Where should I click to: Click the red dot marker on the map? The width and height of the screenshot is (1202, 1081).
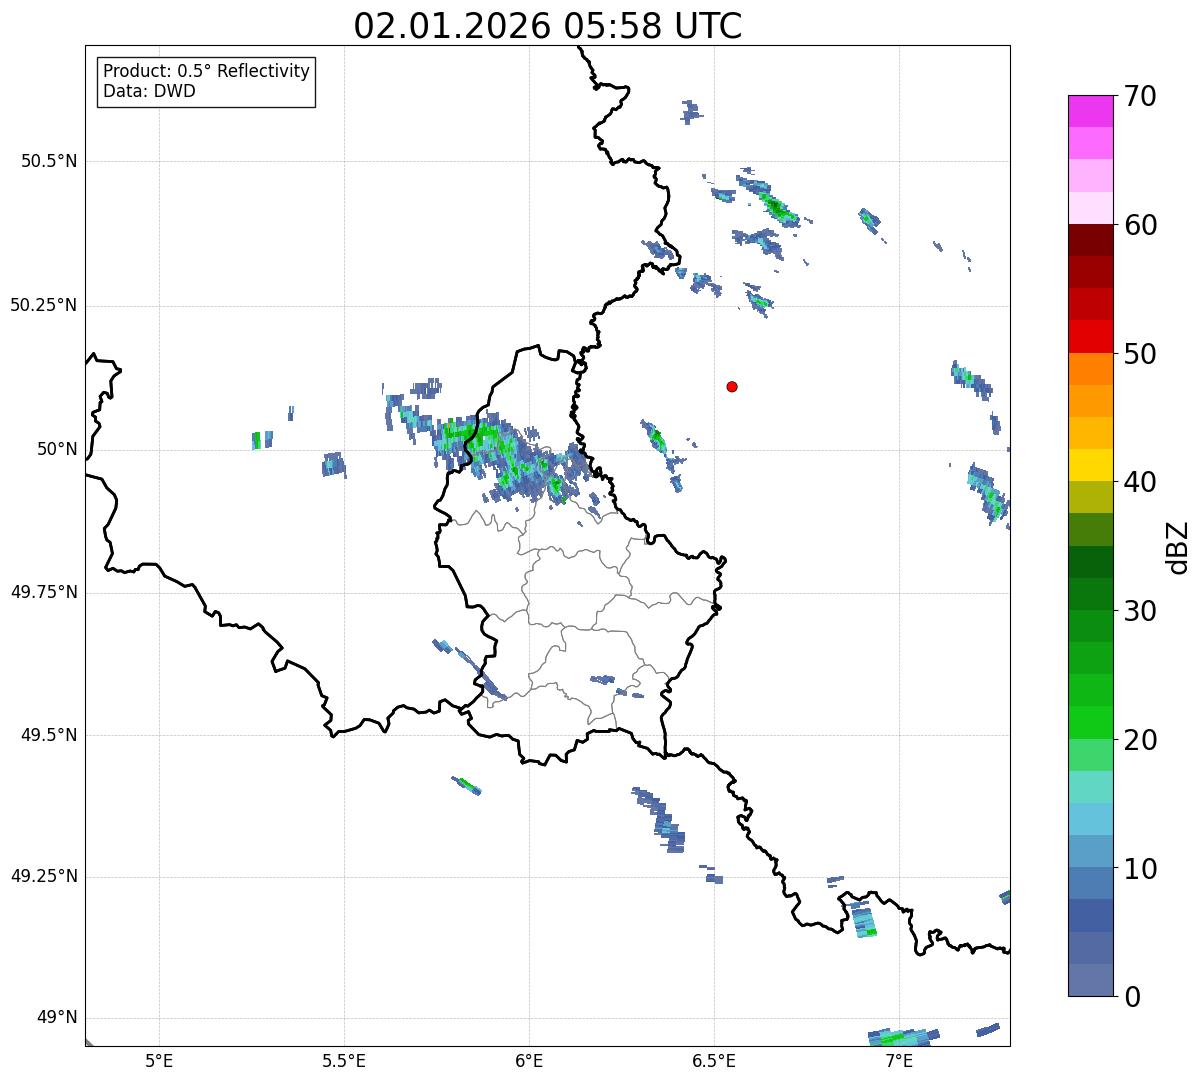(x=732, y=387)
